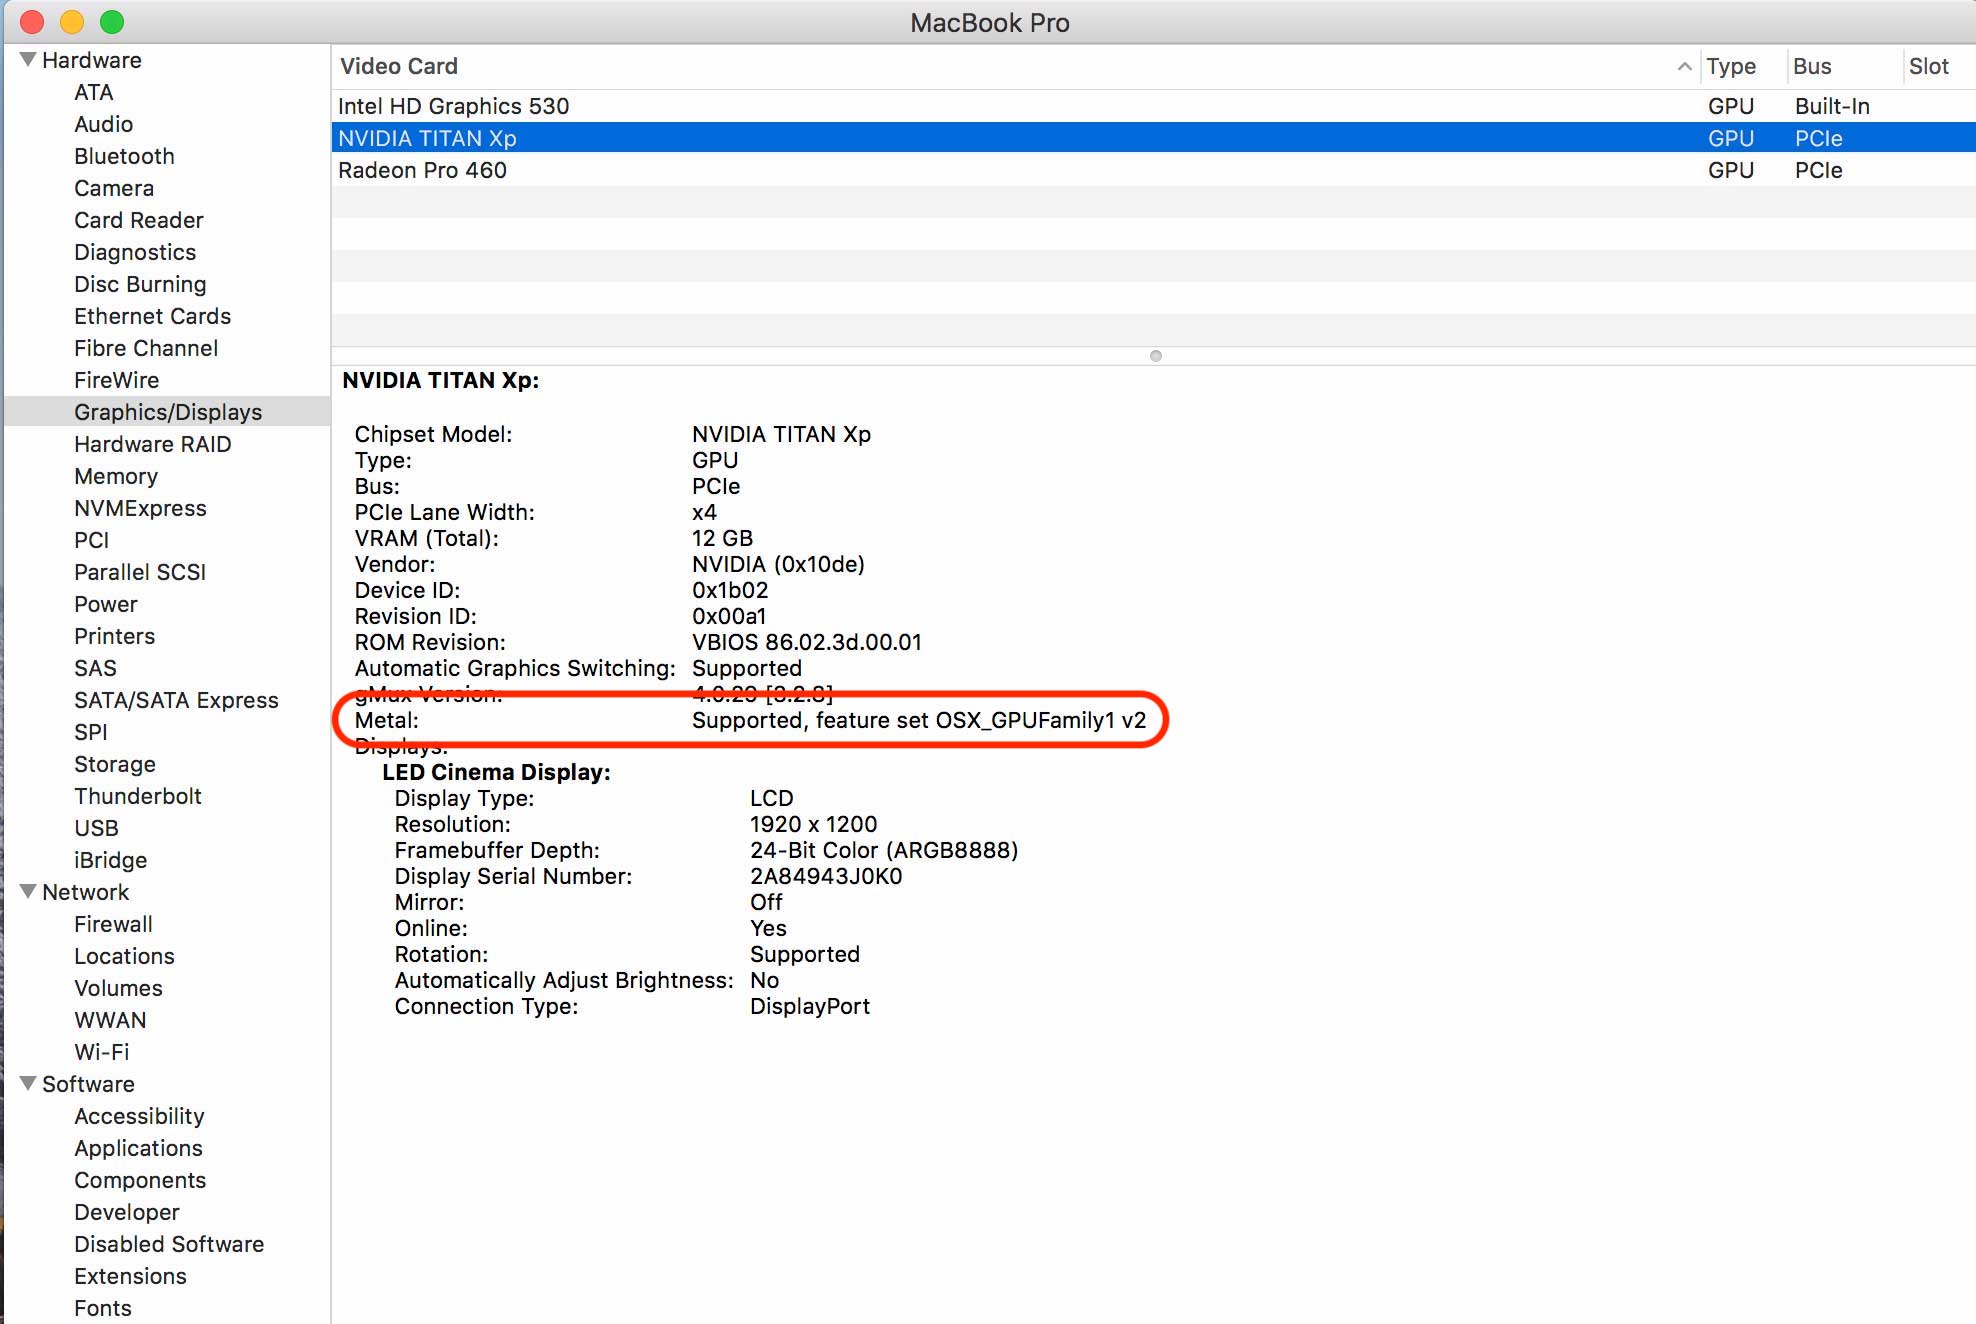Open NVMExpress in the sidebar
This screenshot has width=1976, height=1324.
click(x=140, y=508)
